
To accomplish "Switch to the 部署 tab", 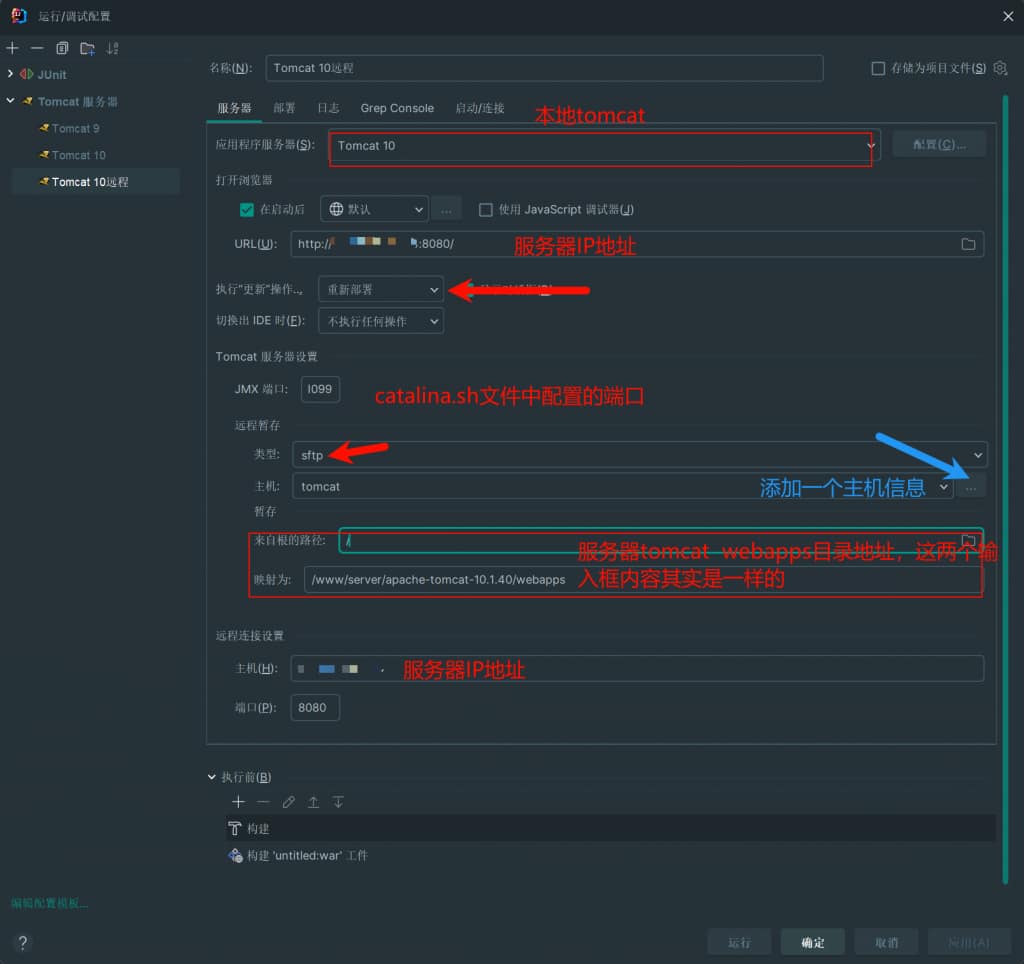I will 284,108.
